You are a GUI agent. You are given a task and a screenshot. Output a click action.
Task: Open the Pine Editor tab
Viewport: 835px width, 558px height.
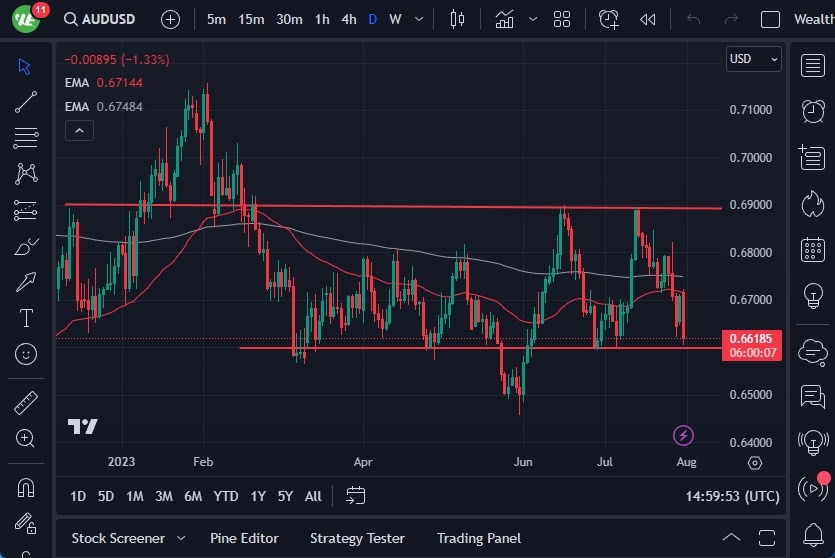[x=244, y=538]
